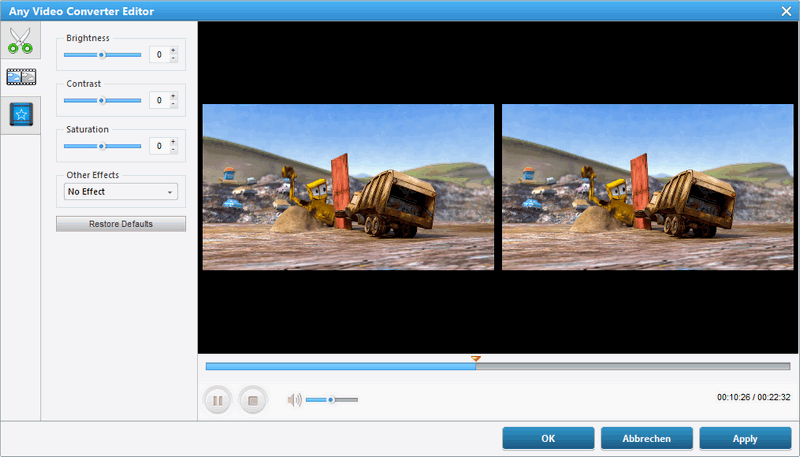Increase Contrast with the plus stepper
800x457 pixels.
173,96
